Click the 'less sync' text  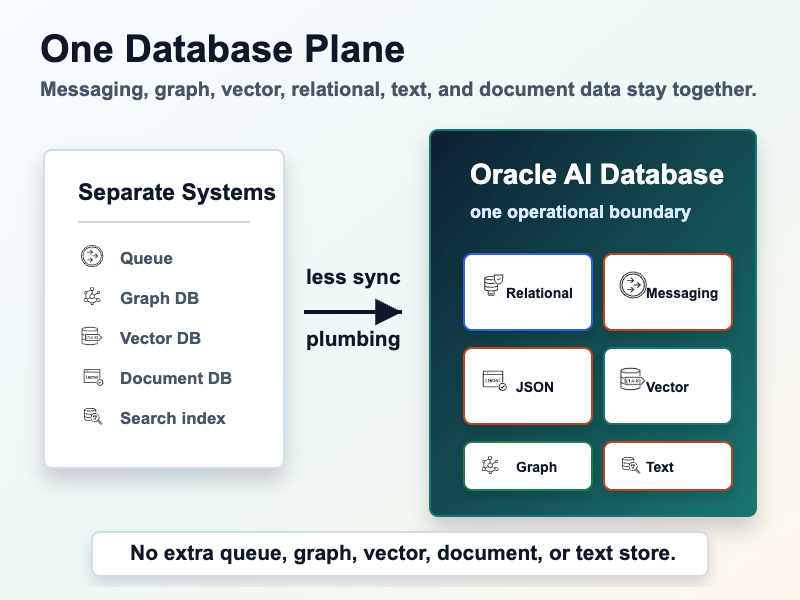353,277
